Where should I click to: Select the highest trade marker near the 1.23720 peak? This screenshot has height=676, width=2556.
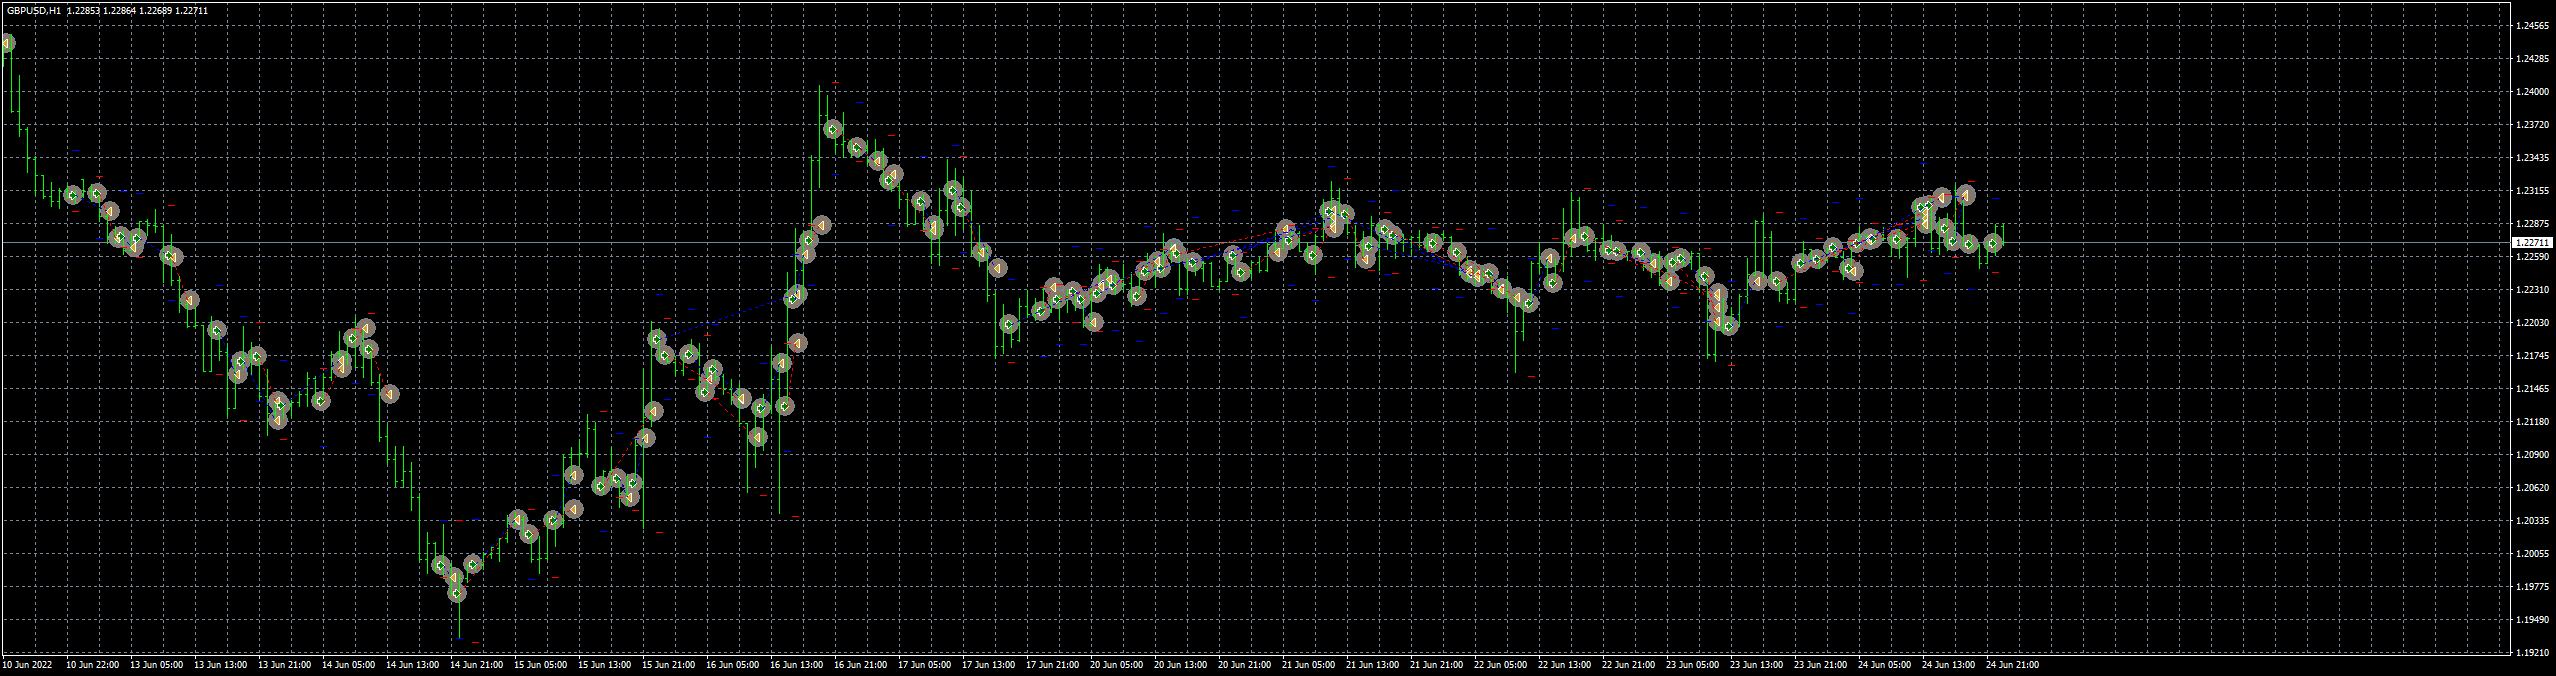coord(833,130)
